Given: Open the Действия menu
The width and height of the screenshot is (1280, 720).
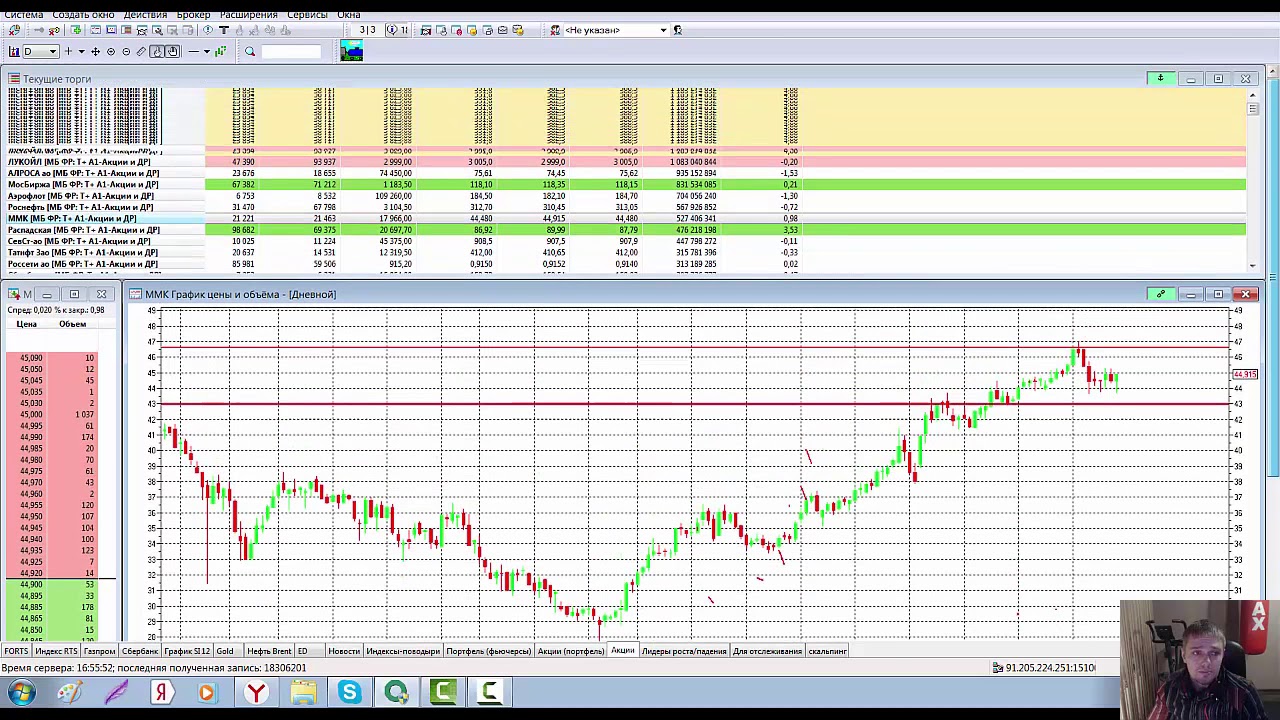Looking at the screenshot, I should click(146, 14).
